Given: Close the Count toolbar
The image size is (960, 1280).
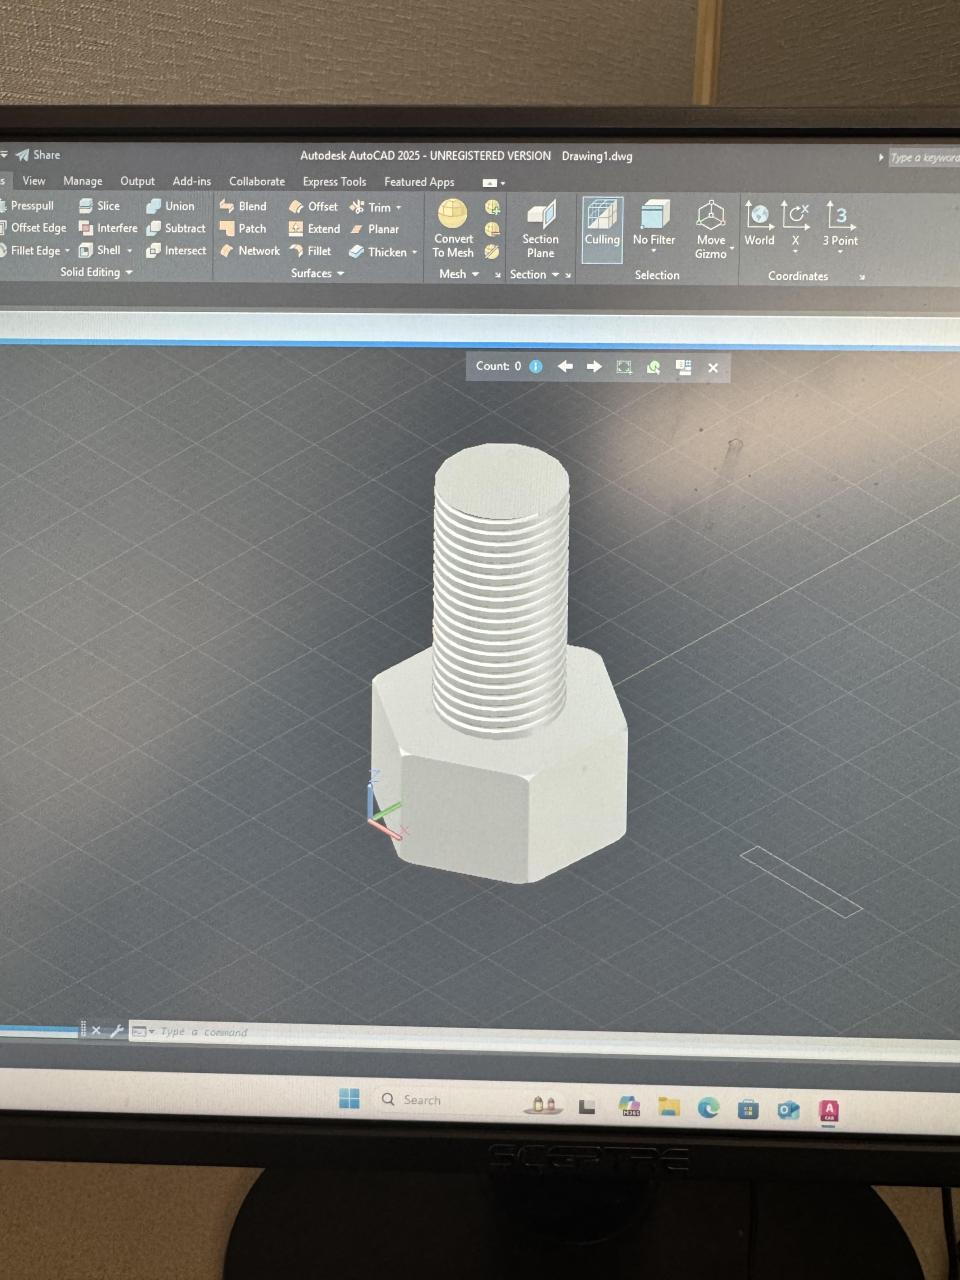Looking at the screenshot, I should coord(713,368).
